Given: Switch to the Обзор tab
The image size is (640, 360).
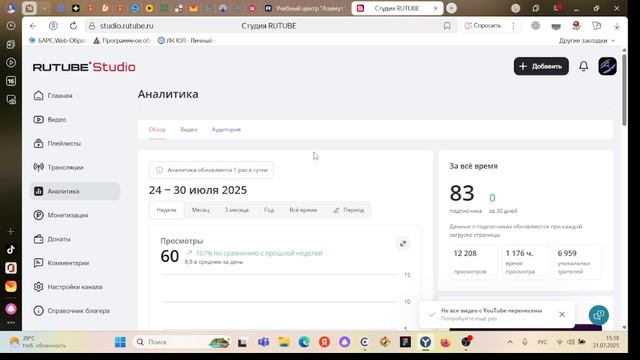Looking at the screenshot, I should (157, 129).
